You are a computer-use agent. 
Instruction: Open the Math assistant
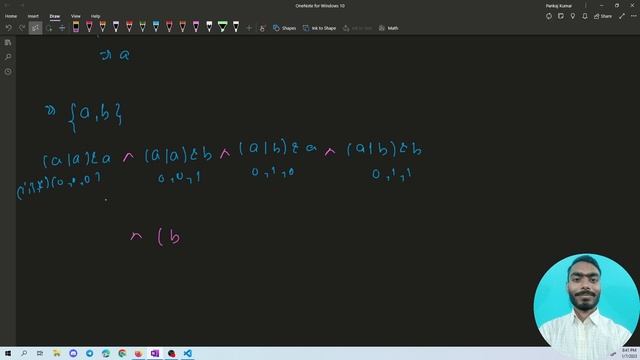tap(389, 28)
